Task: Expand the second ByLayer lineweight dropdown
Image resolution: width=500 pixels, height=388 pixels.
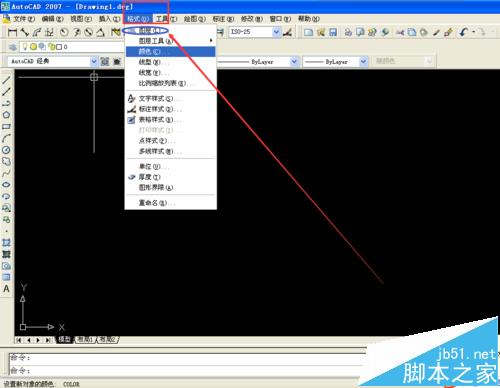Action: [363, 62]
